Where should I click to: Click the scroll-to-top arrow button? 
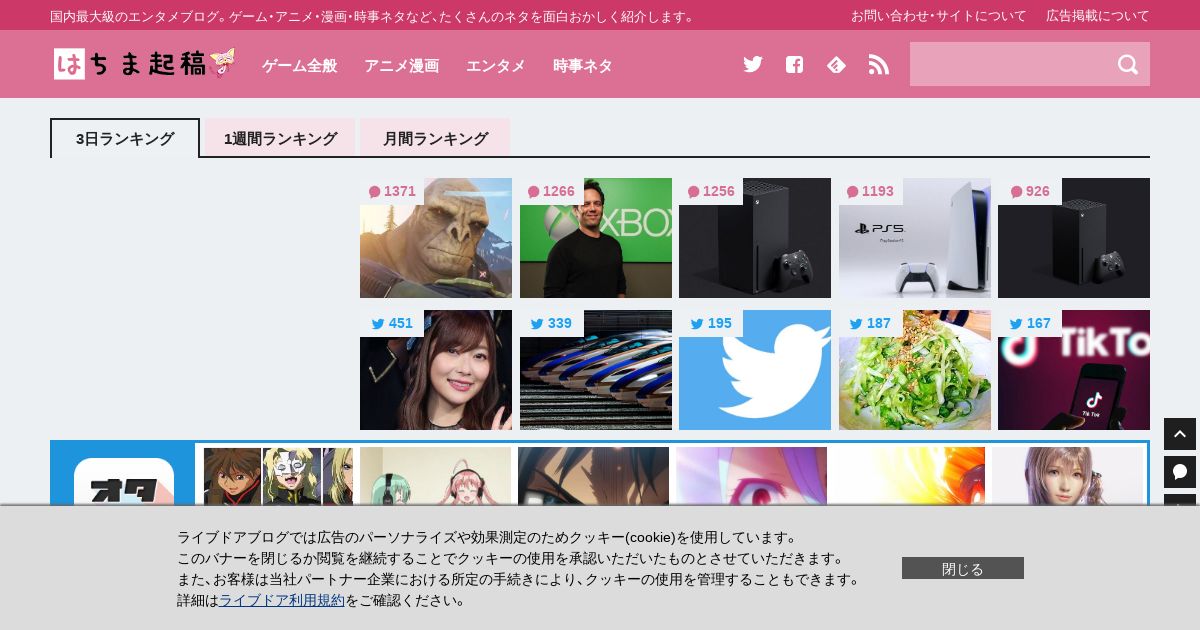coord(1180,434)
